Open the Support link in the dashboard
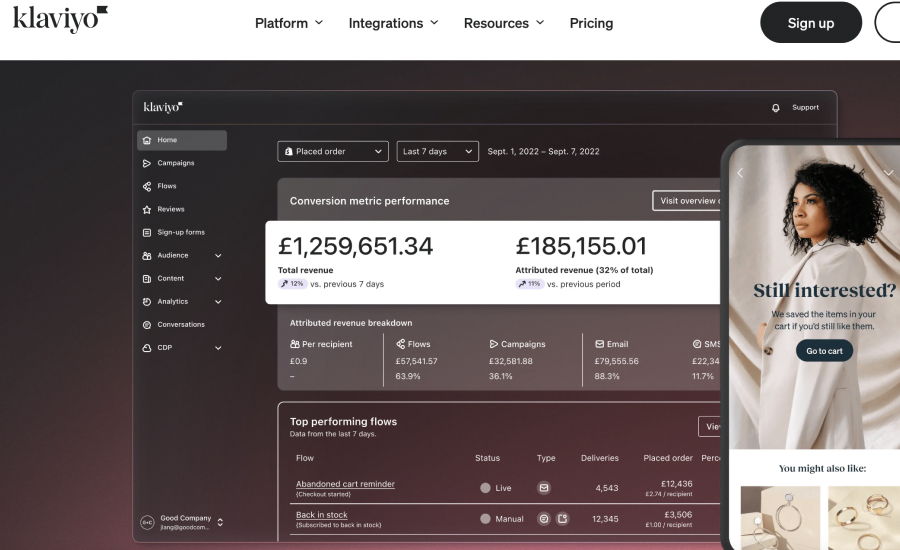Viewport: 900px width, 550px height. point(805,107)
